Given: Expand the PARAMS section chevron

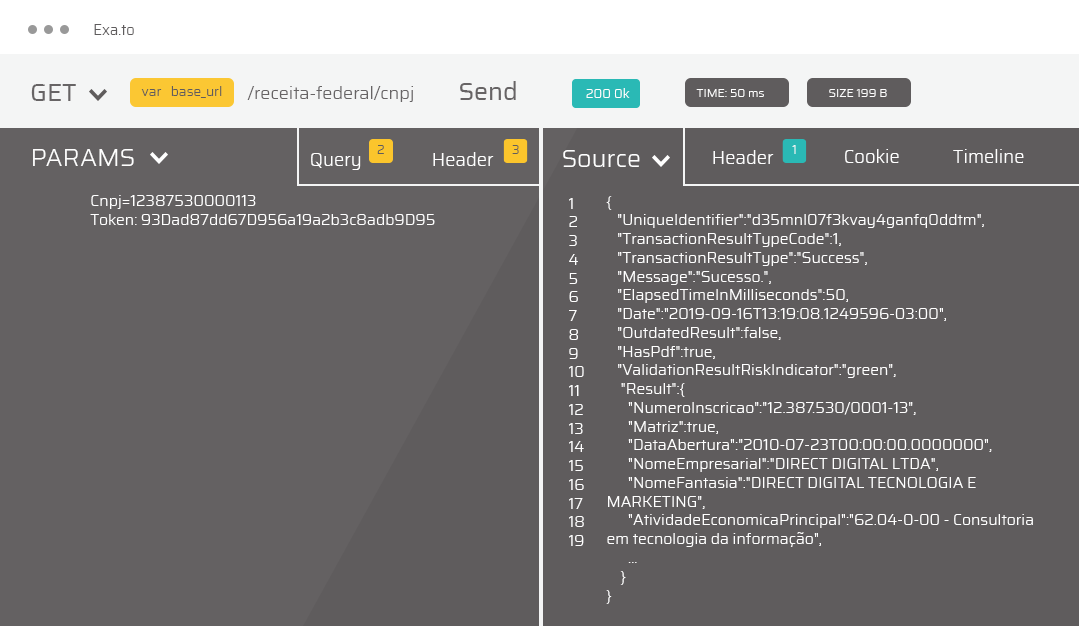Looking at the screenshot, I should 158,158.
